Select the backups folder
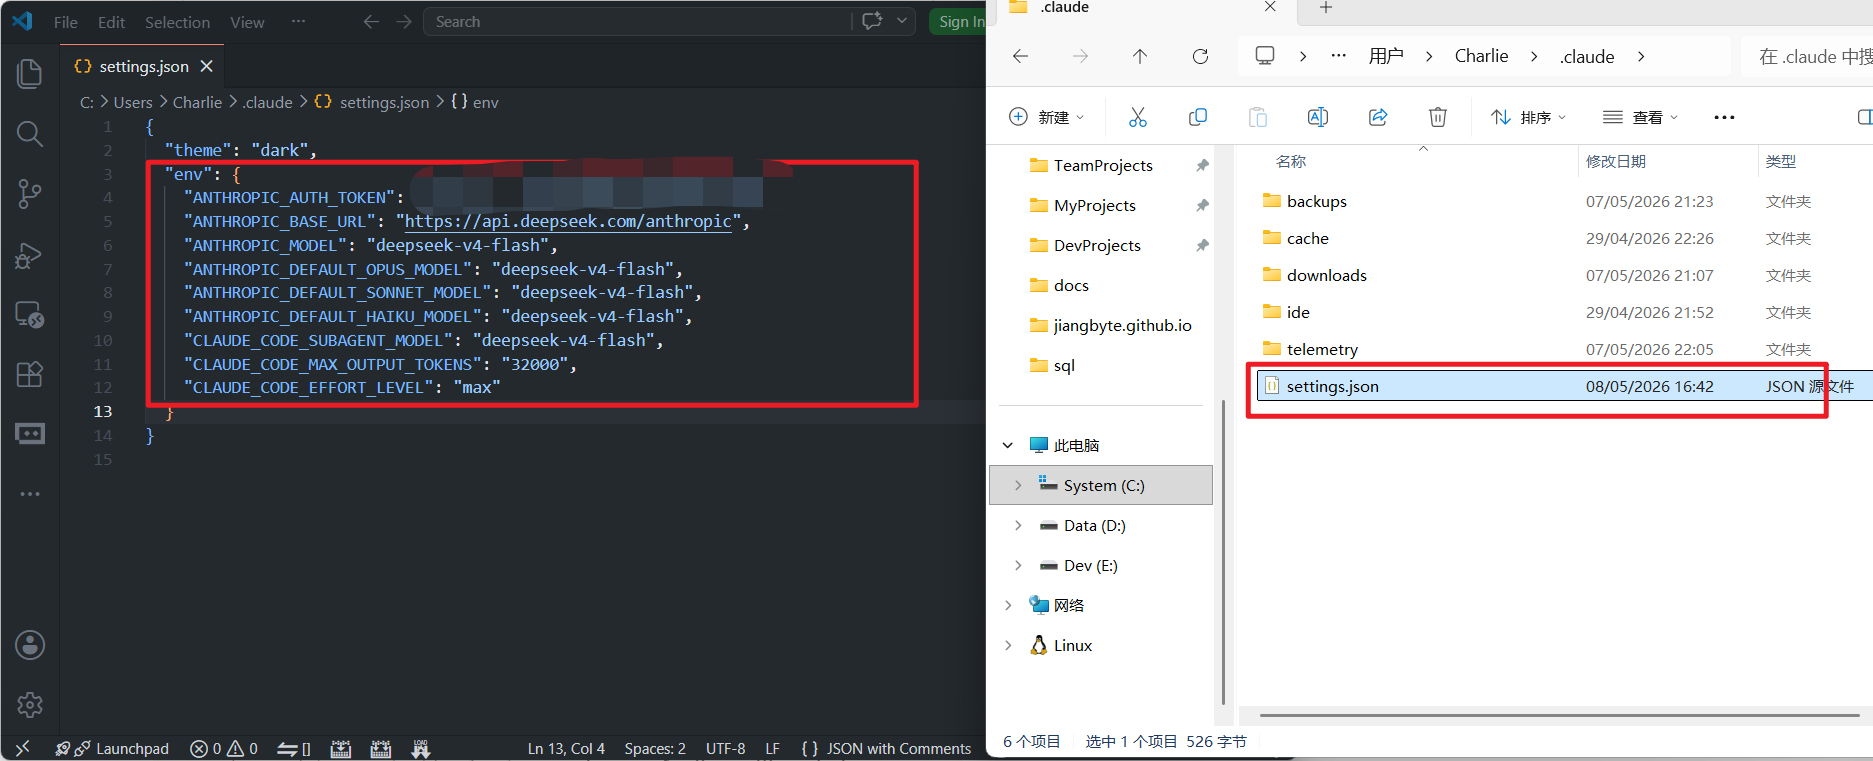The width and height of the screenshot is (1873, 761). point(1316,201)
